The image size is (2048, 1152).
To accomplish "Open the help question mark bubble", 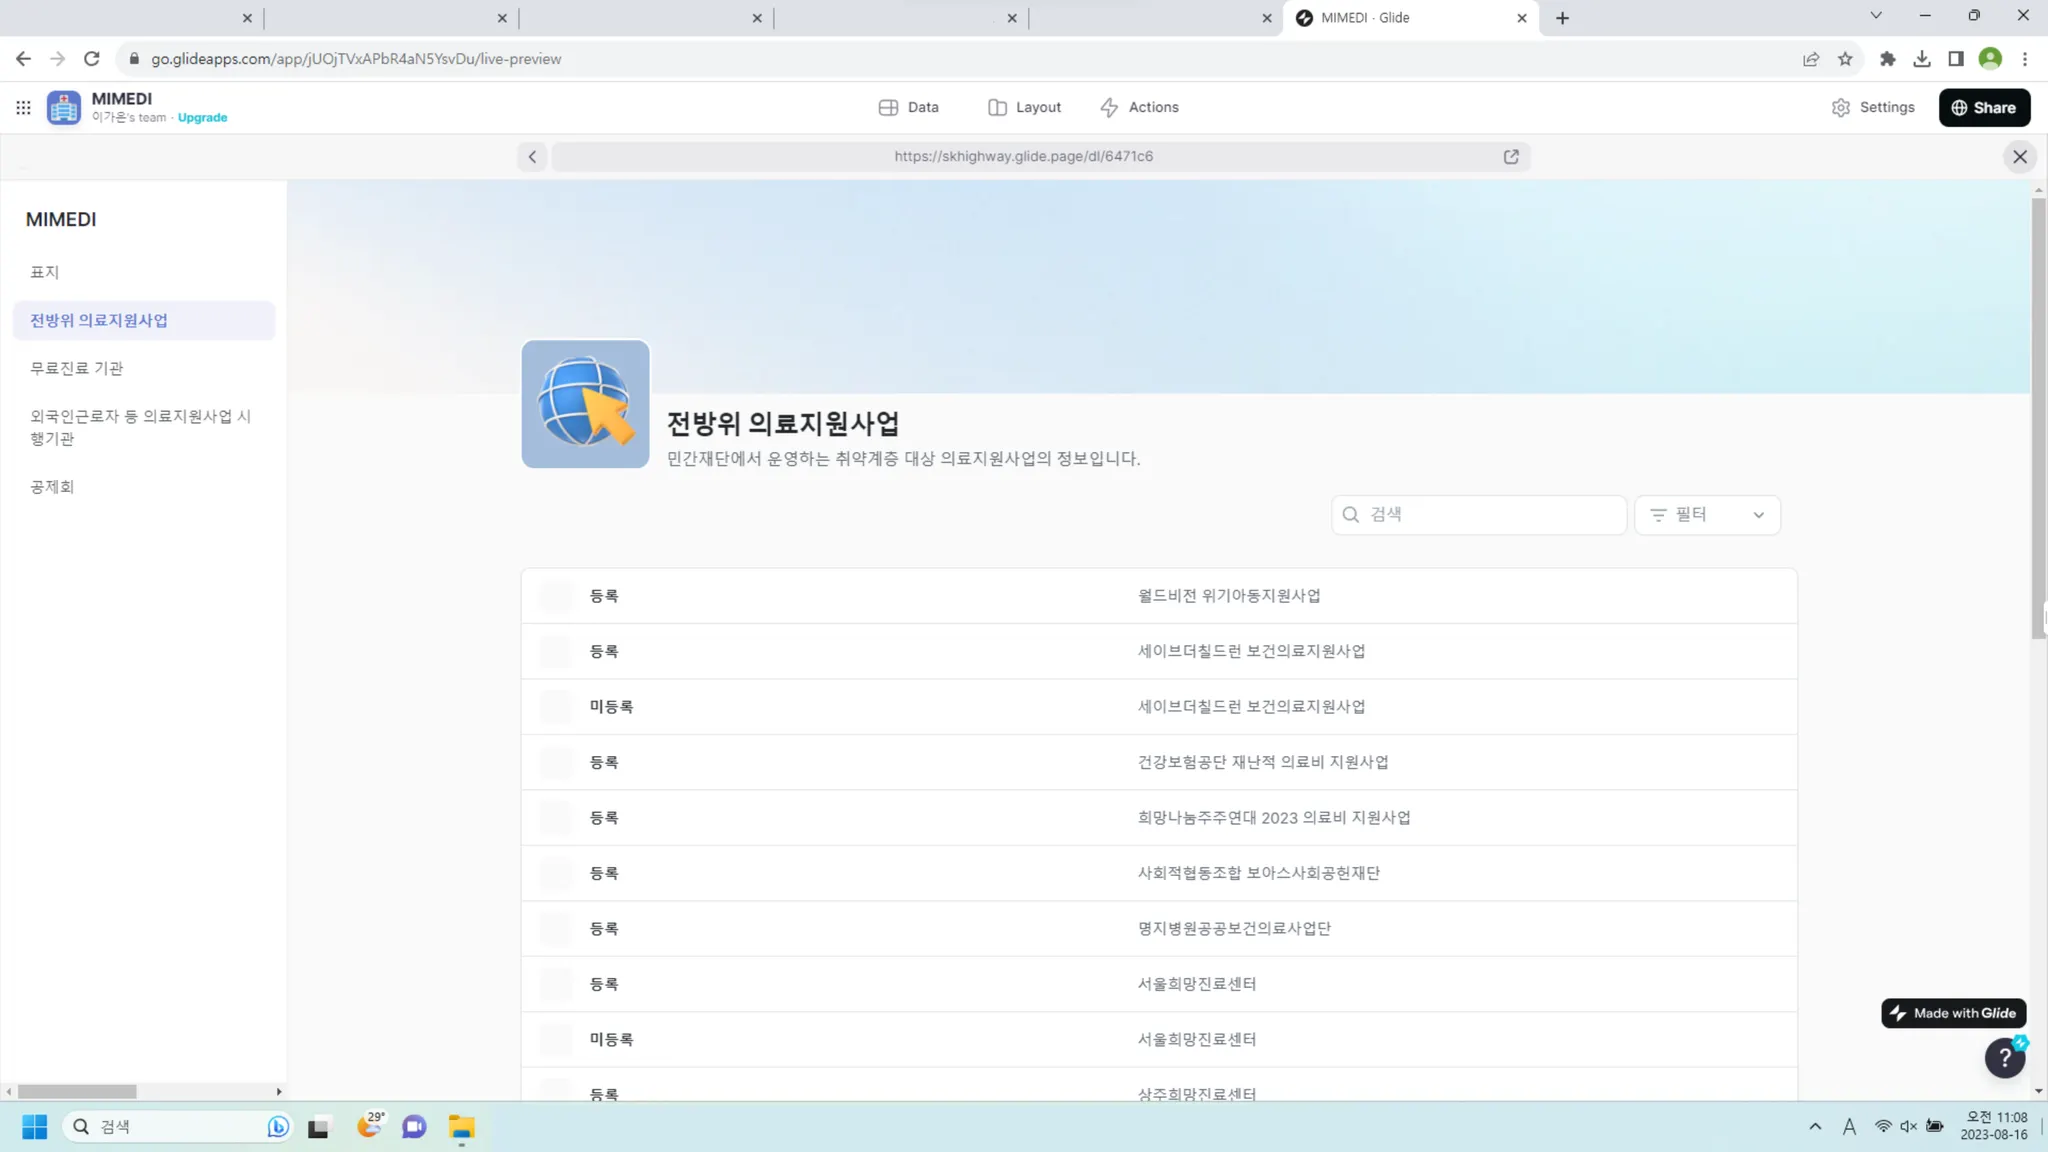I will (2004, 1057).
